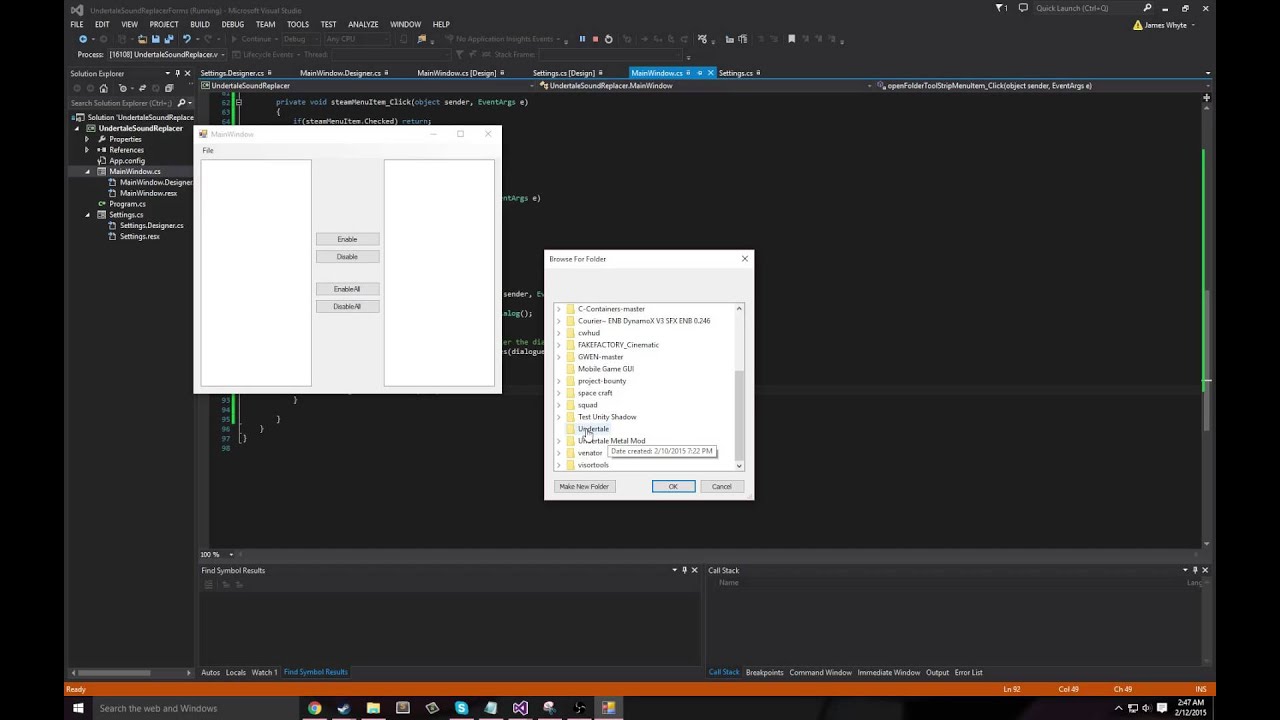1280x720 pixels.
Task: Expand the visortools folder node
Action: (559, 465)
